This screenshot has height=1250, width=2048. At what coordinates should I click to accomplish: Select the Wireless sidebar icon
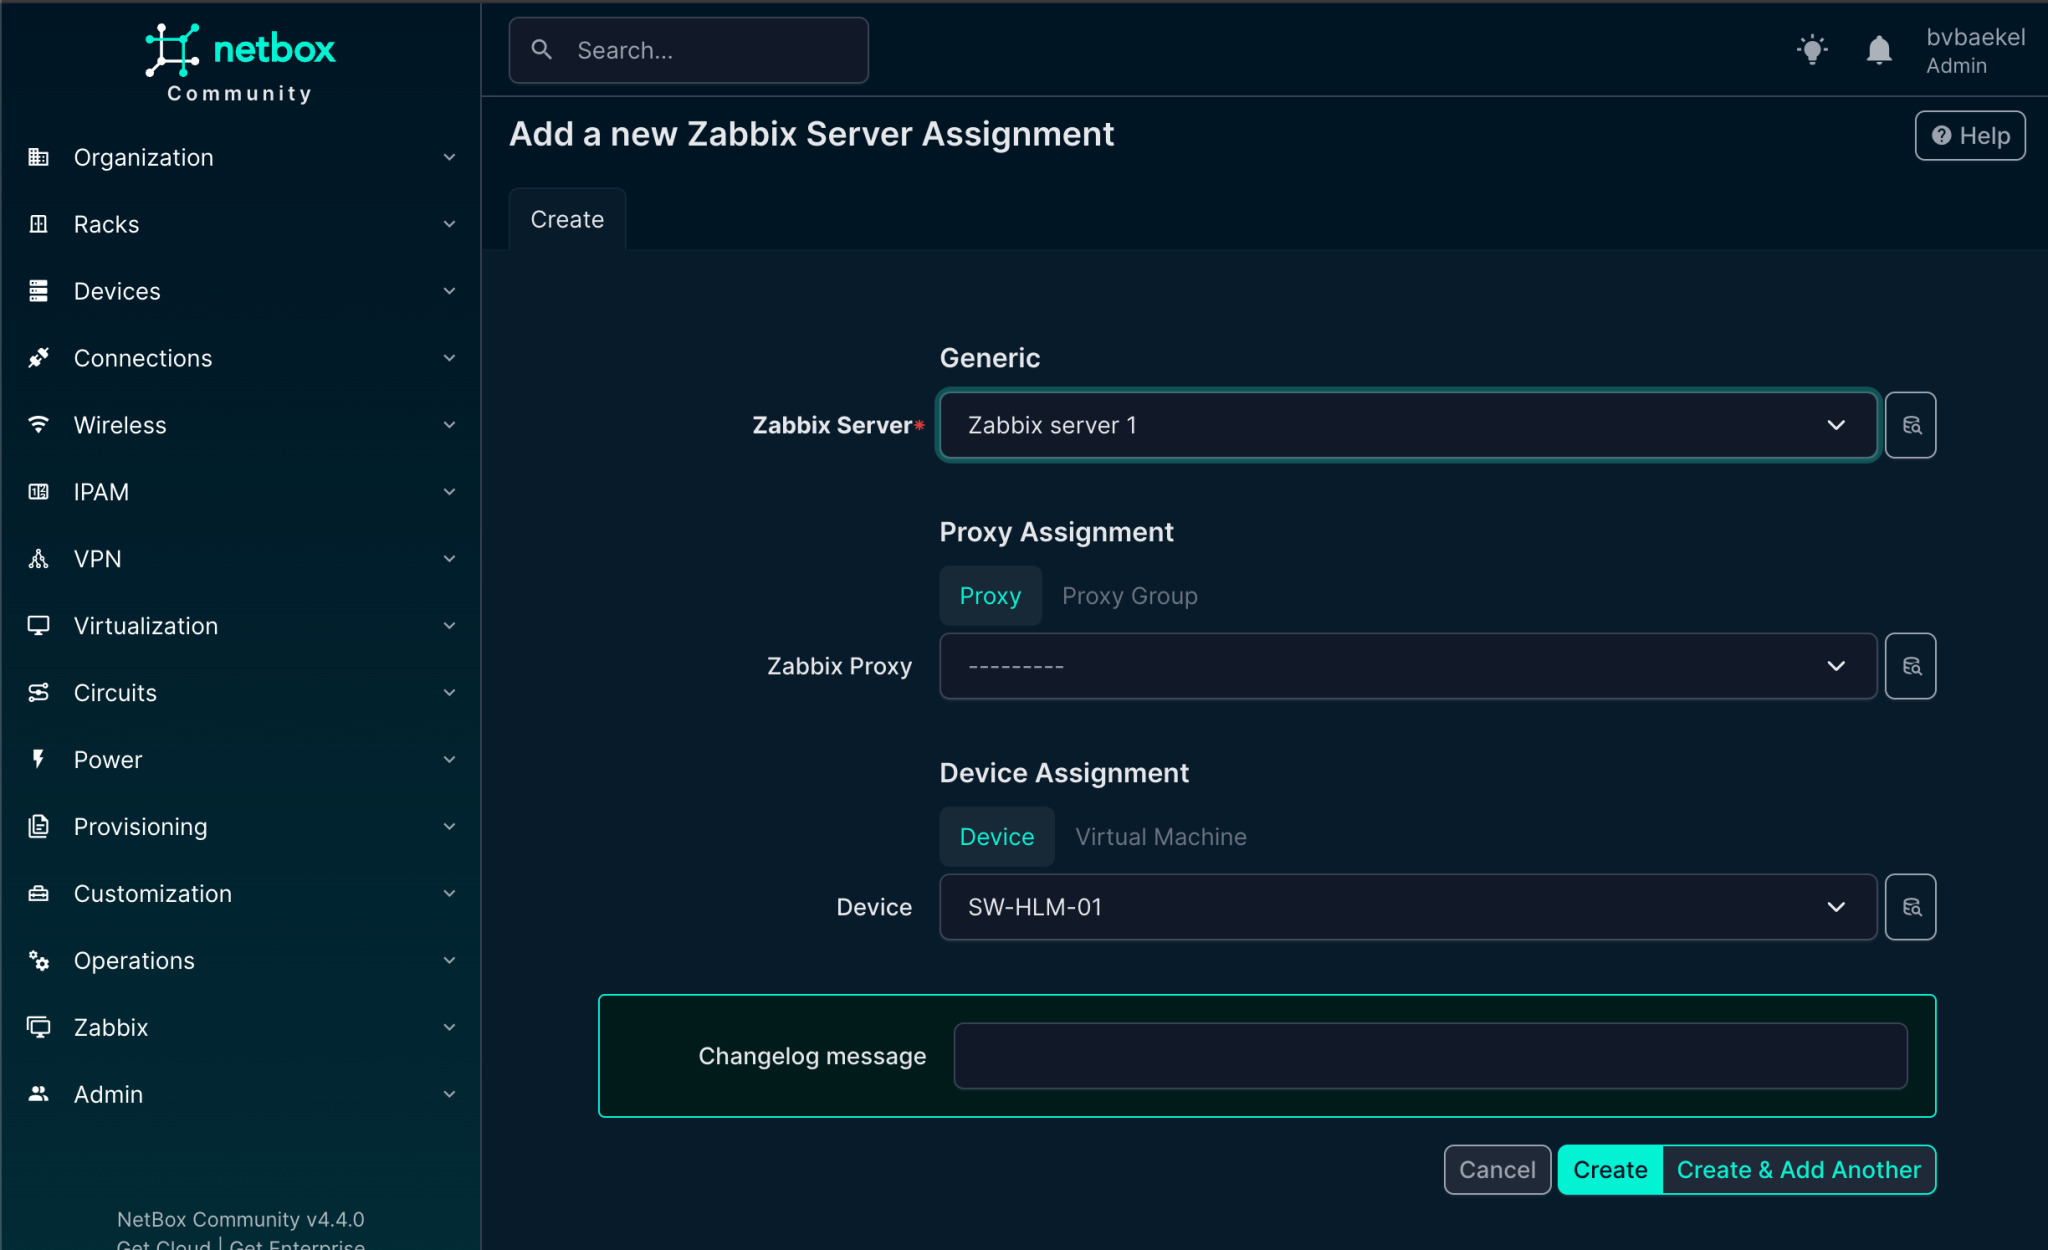(38, 424)
